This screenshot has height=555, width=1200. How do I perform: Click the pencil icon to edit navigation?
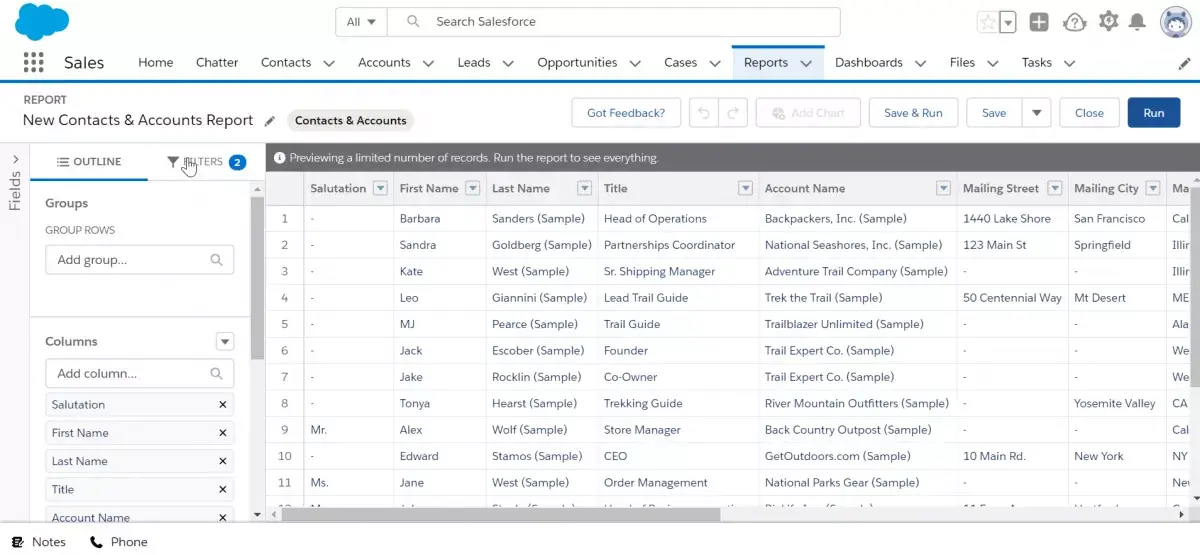pos(1185,63)
